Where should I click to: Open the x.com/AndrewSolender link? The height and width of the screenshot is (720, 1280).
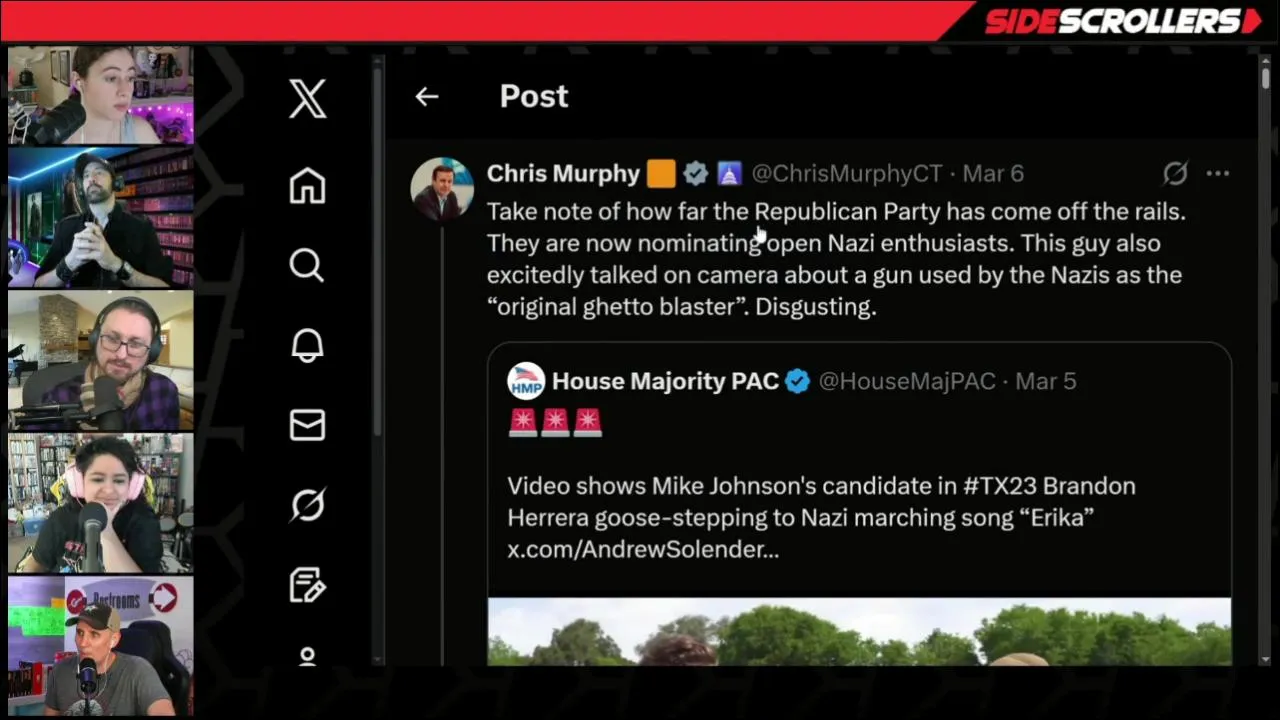[643, 549]
